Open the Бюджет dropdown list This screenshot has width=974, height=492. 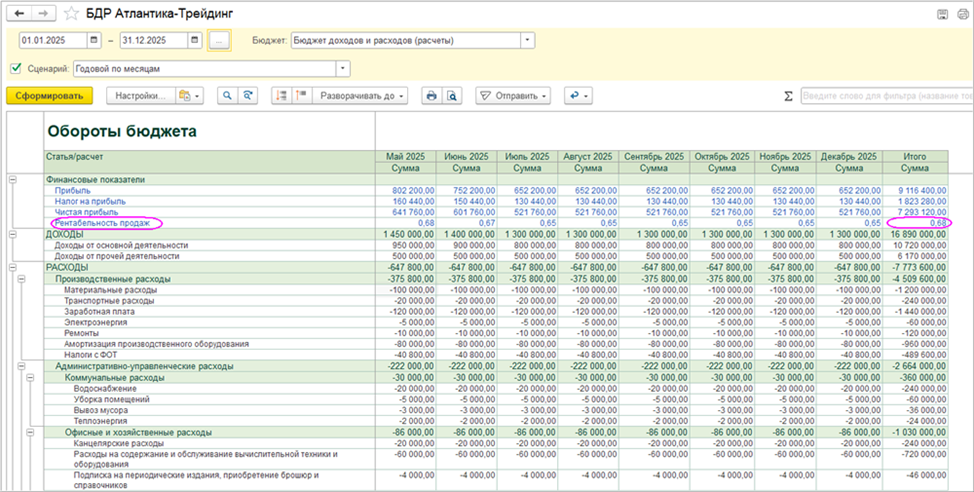click(x=527, y=40)
